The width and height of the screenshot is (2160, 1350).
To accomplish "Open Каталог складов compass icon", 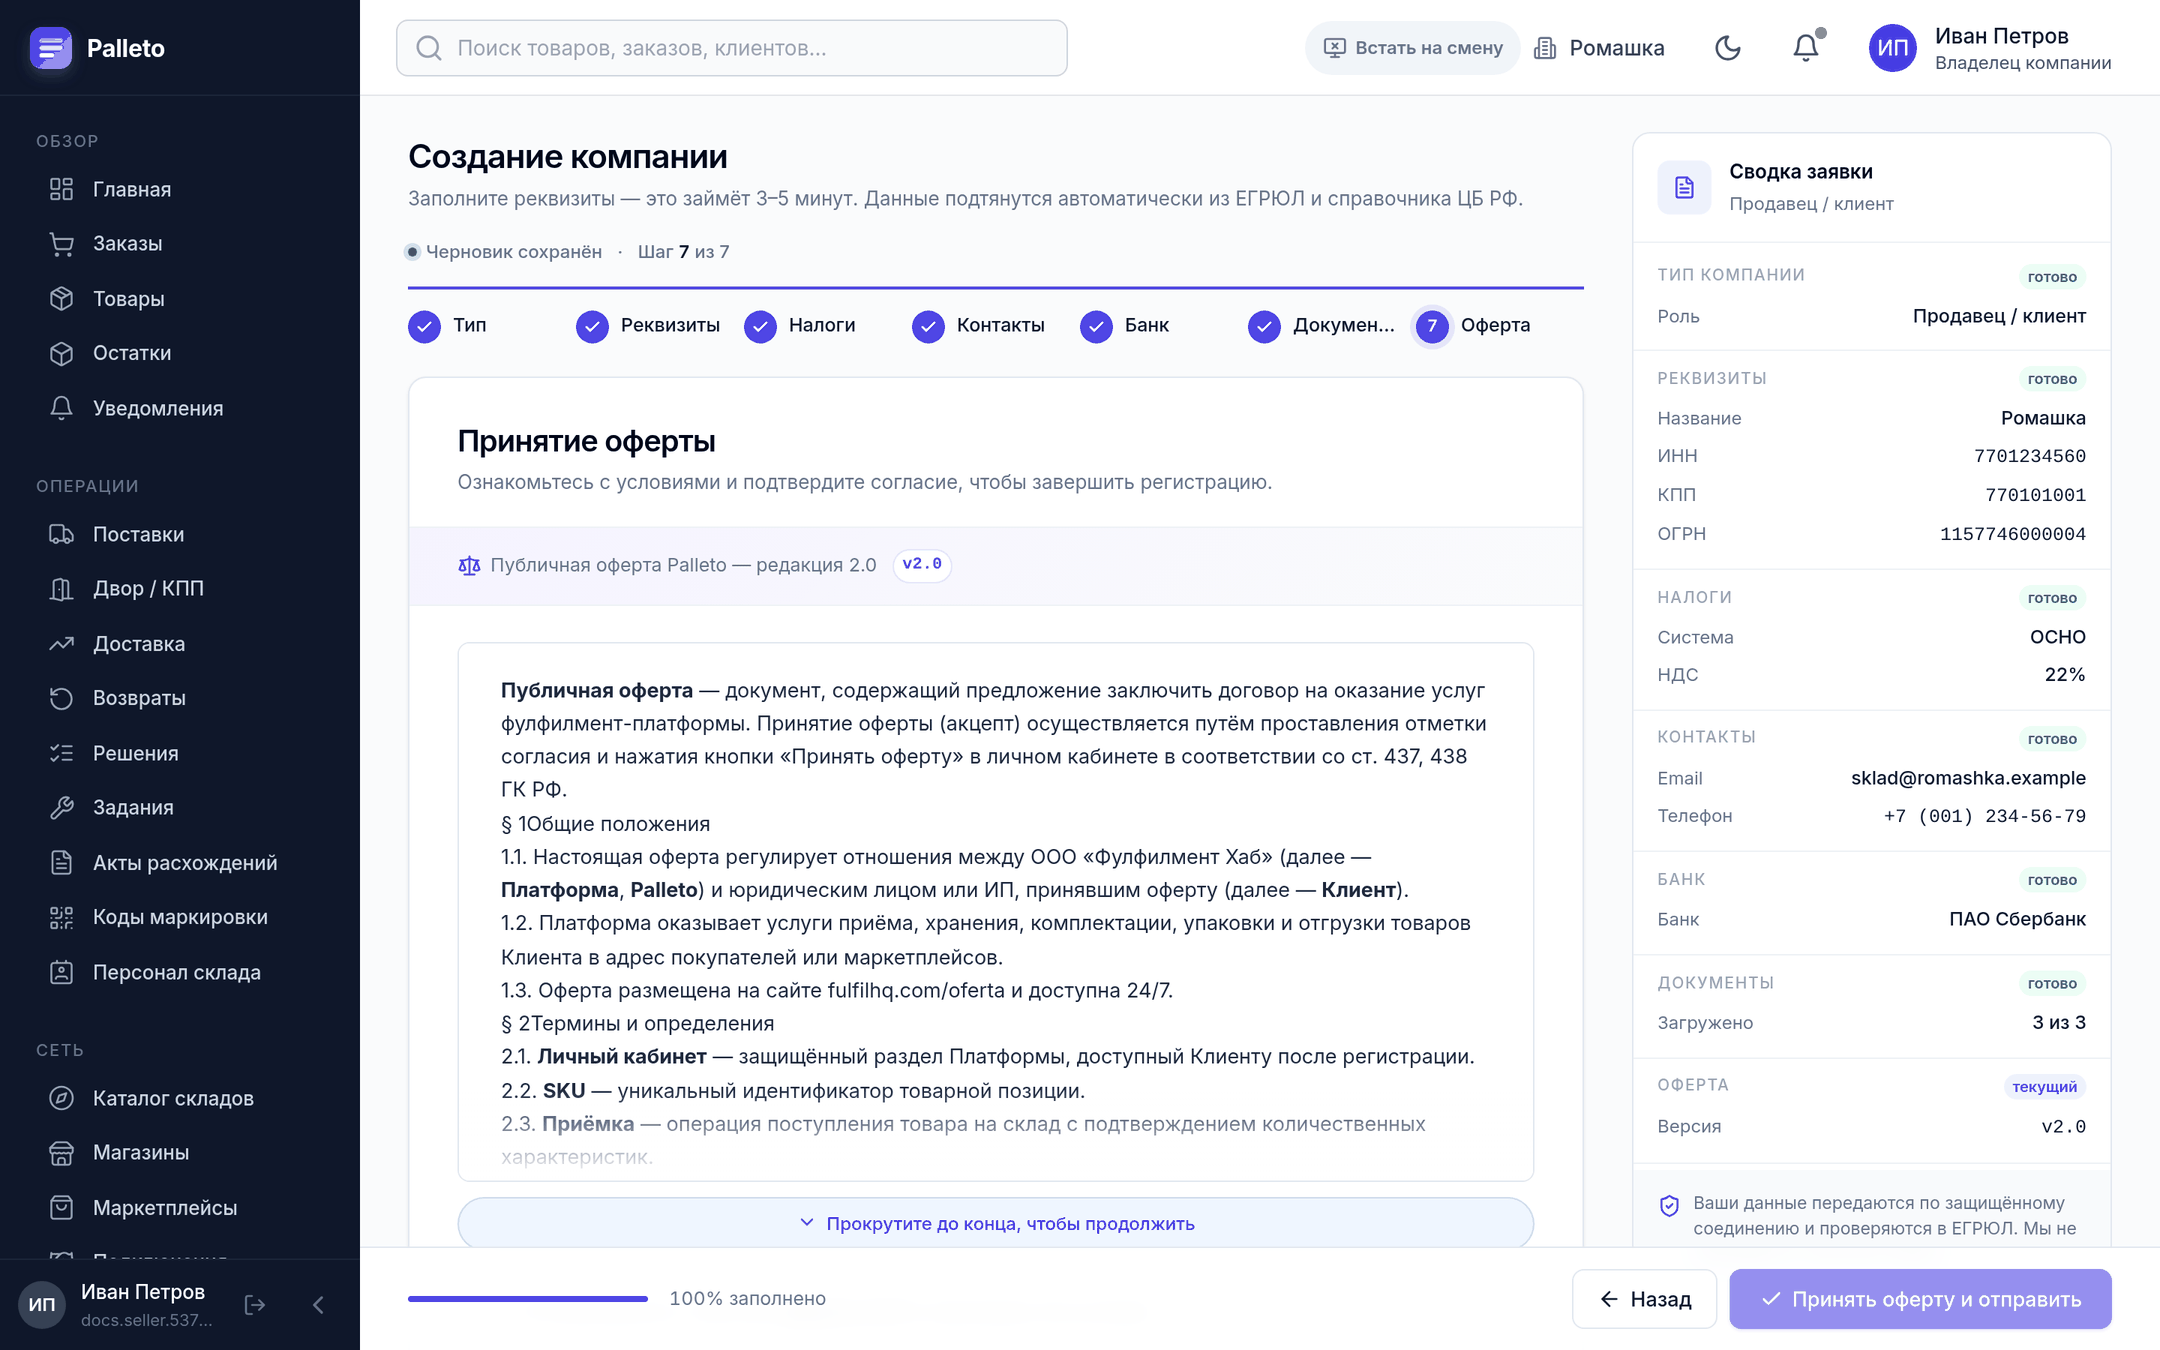I will click(x=62, y=1098).
